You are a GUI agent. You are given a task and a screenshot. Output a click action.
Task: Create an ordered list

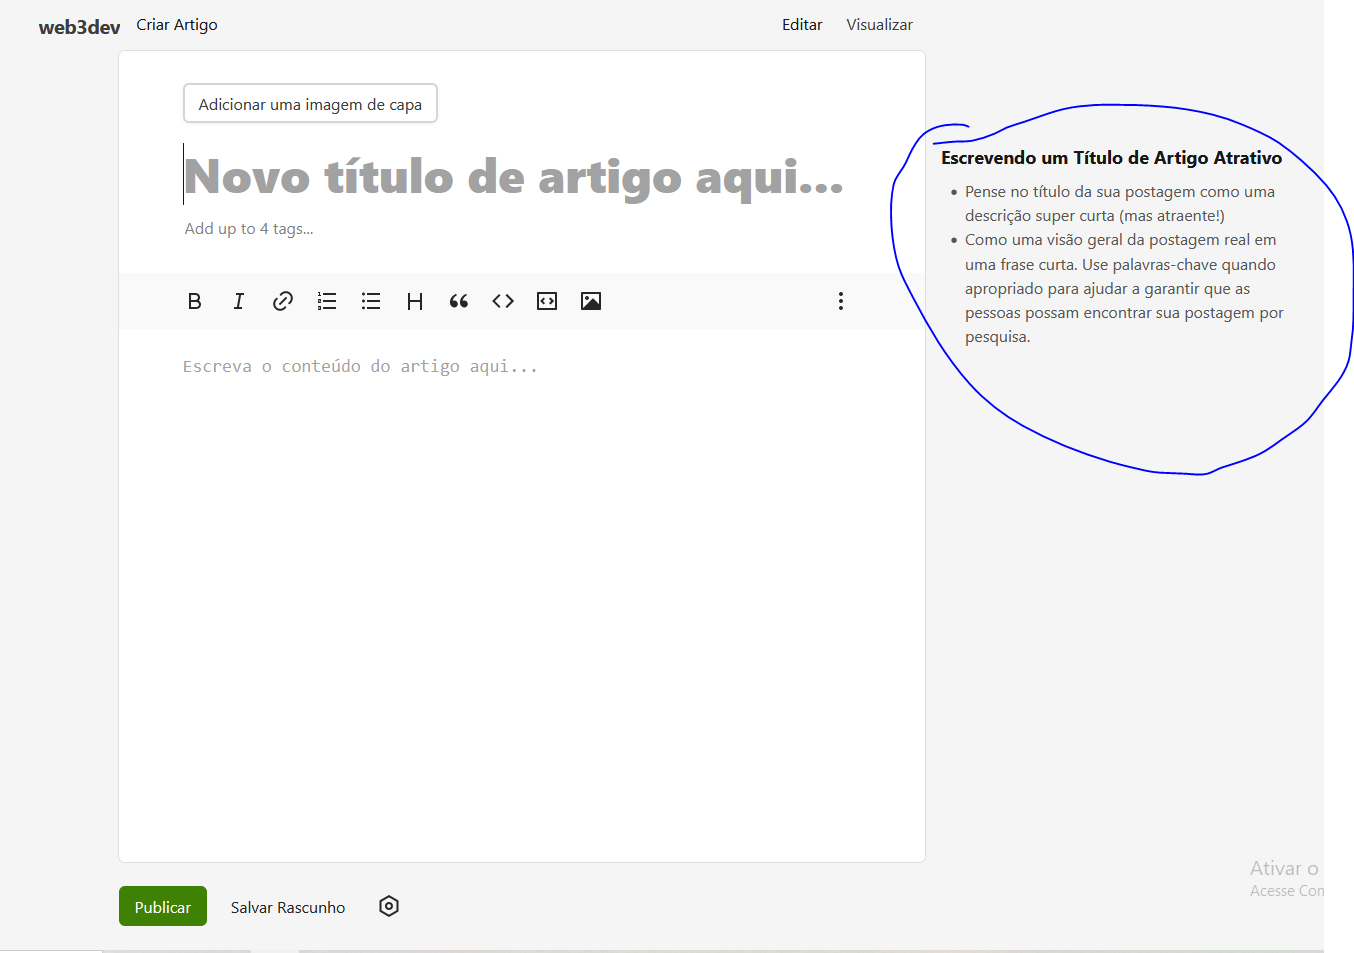point(326,301)
